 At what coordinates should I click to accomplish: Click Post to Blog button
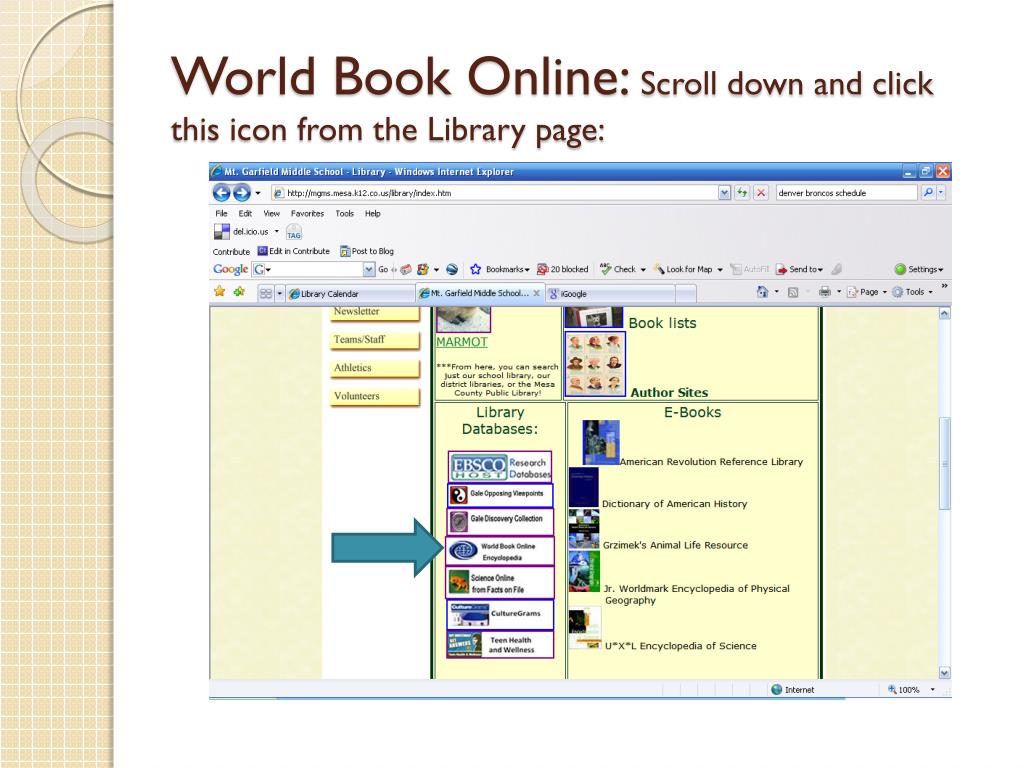coord(367,251)
